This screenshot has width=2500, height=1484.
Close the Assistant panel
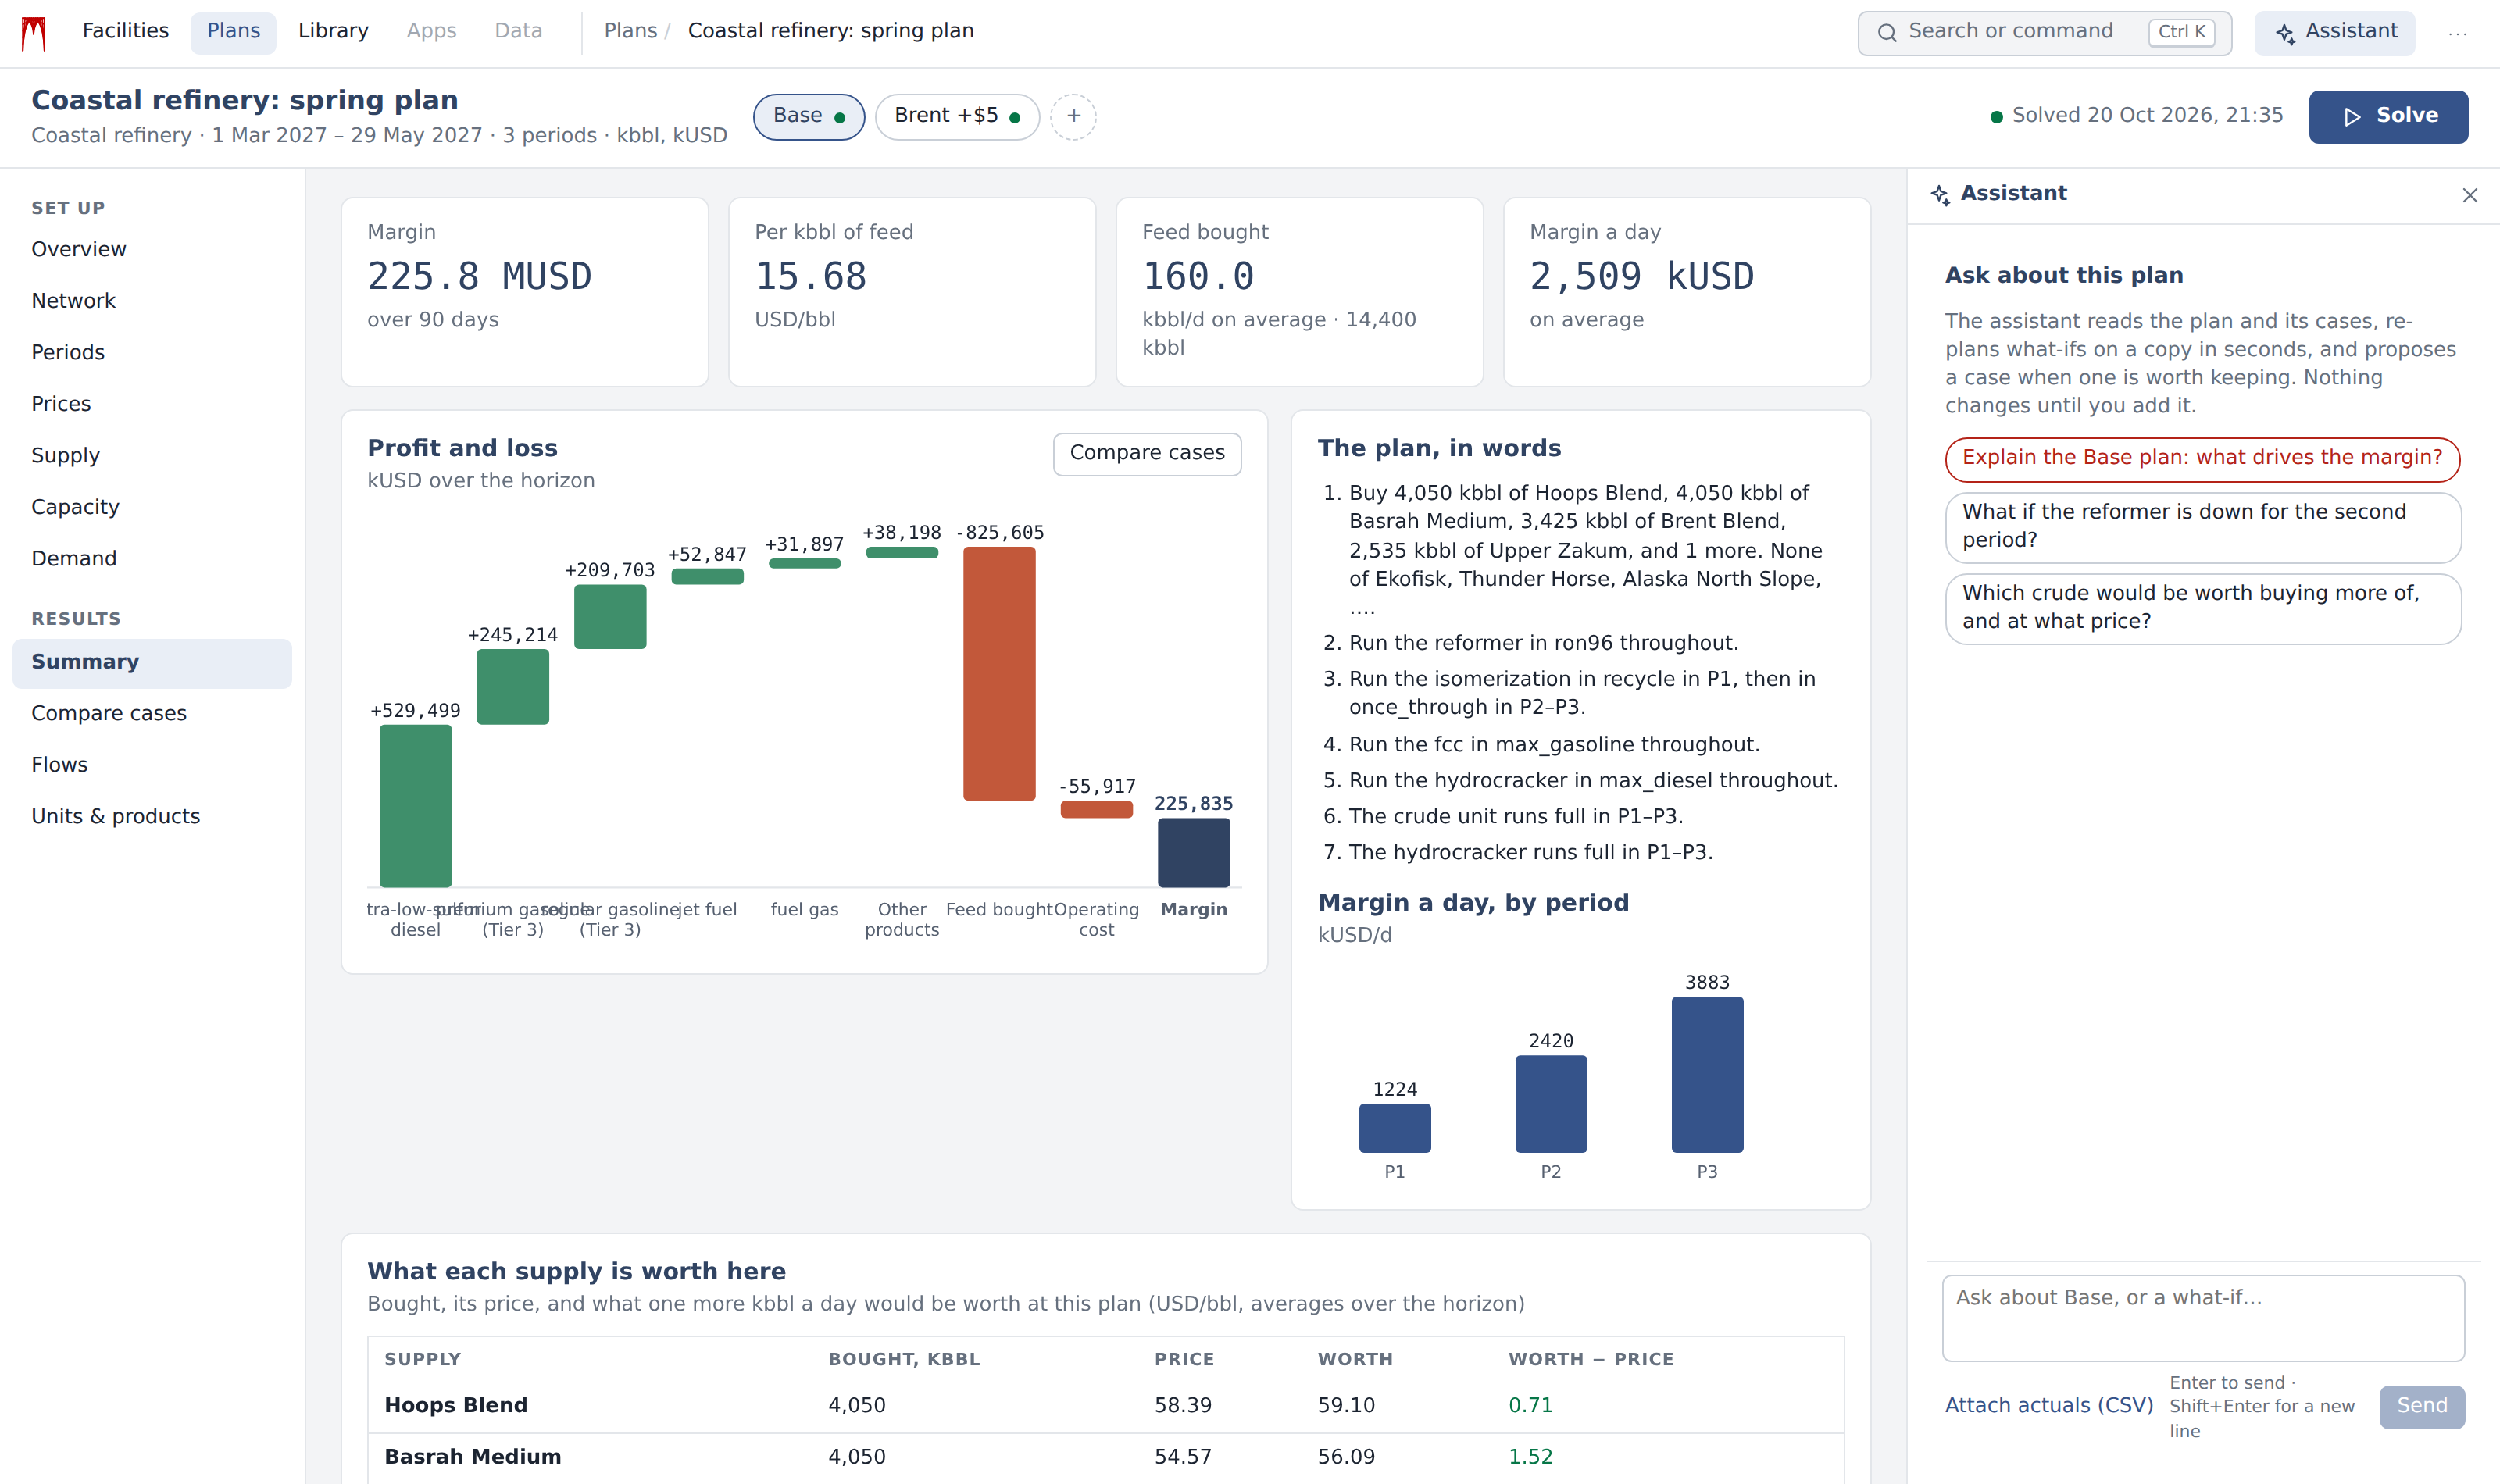[x=2469, y=195]
